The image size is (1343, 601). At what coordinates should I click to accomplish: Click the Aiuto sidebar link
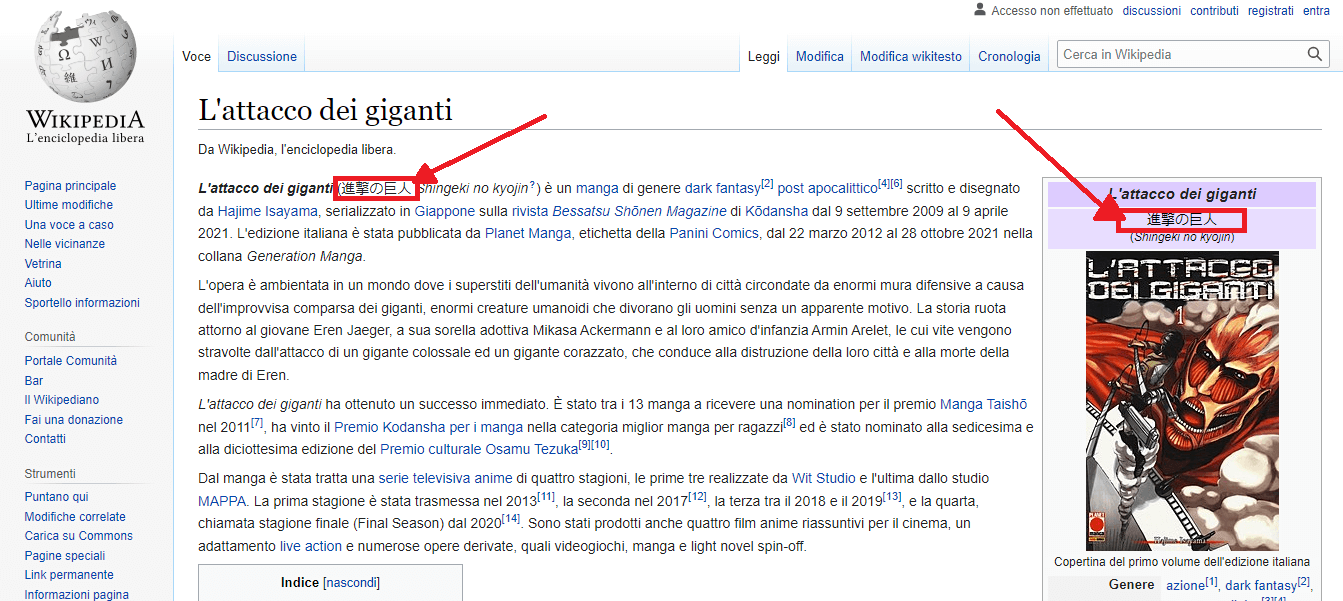[38, 283]
